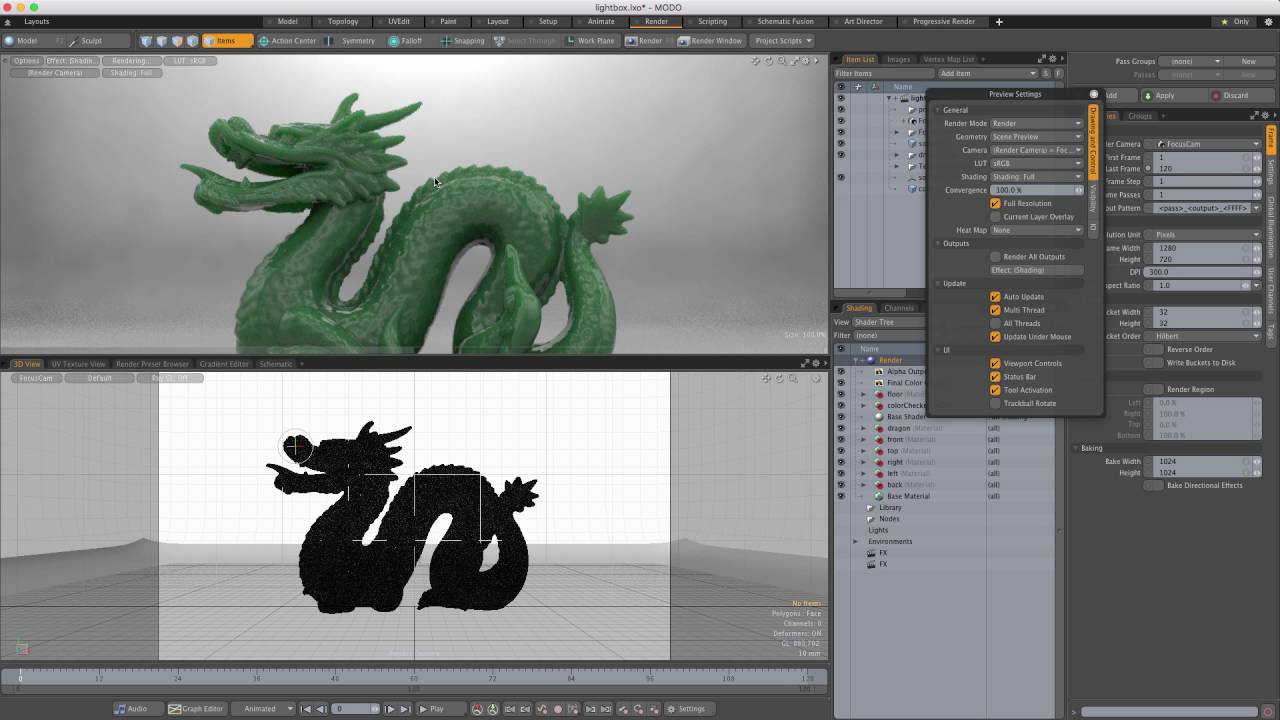Enable the Symmetry tool
The image size is (1280, 720).
[x=351, y=41]
